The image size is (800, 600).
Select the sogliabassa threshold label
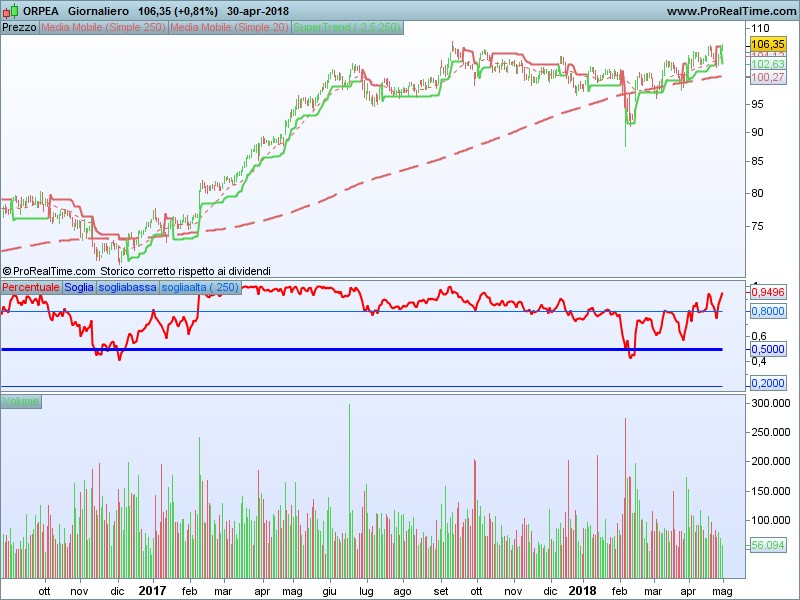point(128,287)
